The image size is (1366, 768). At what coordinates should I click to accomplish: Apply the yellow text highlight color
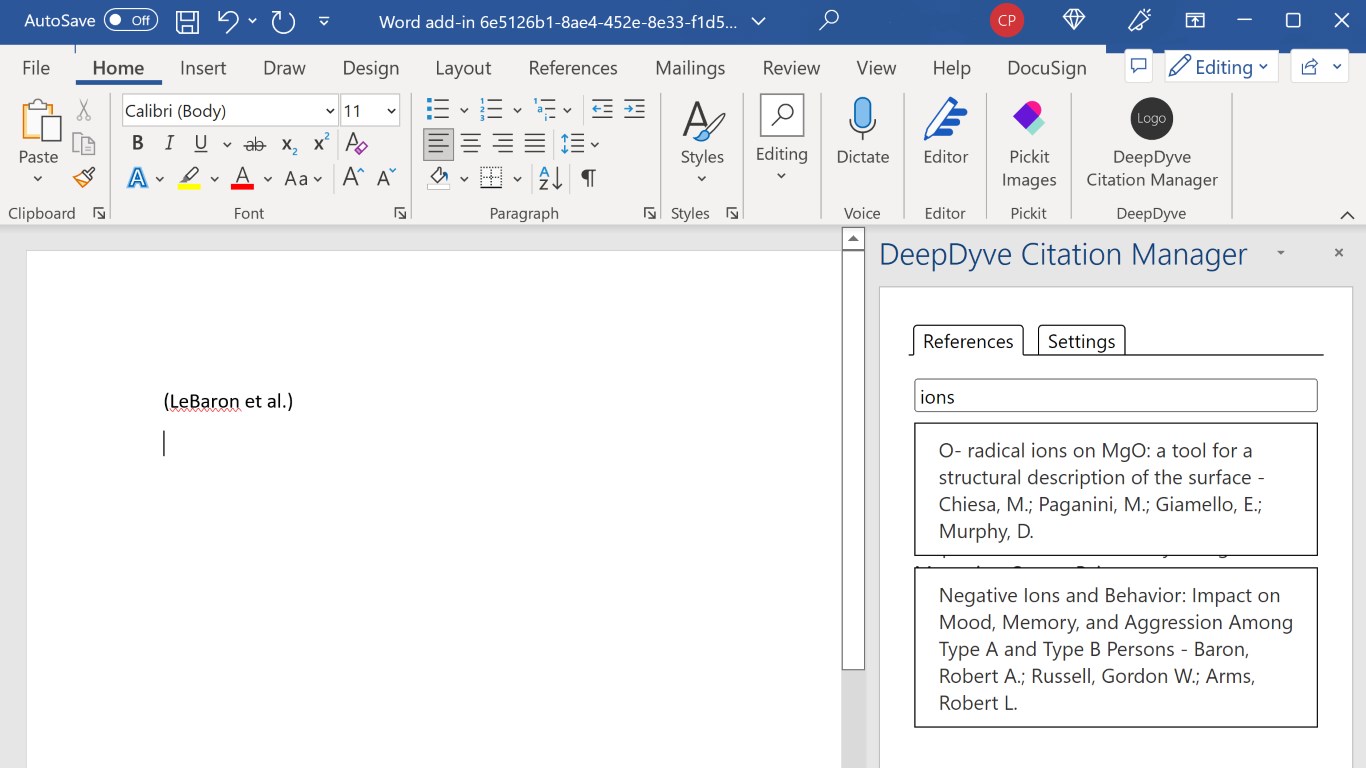coord(189,179)
